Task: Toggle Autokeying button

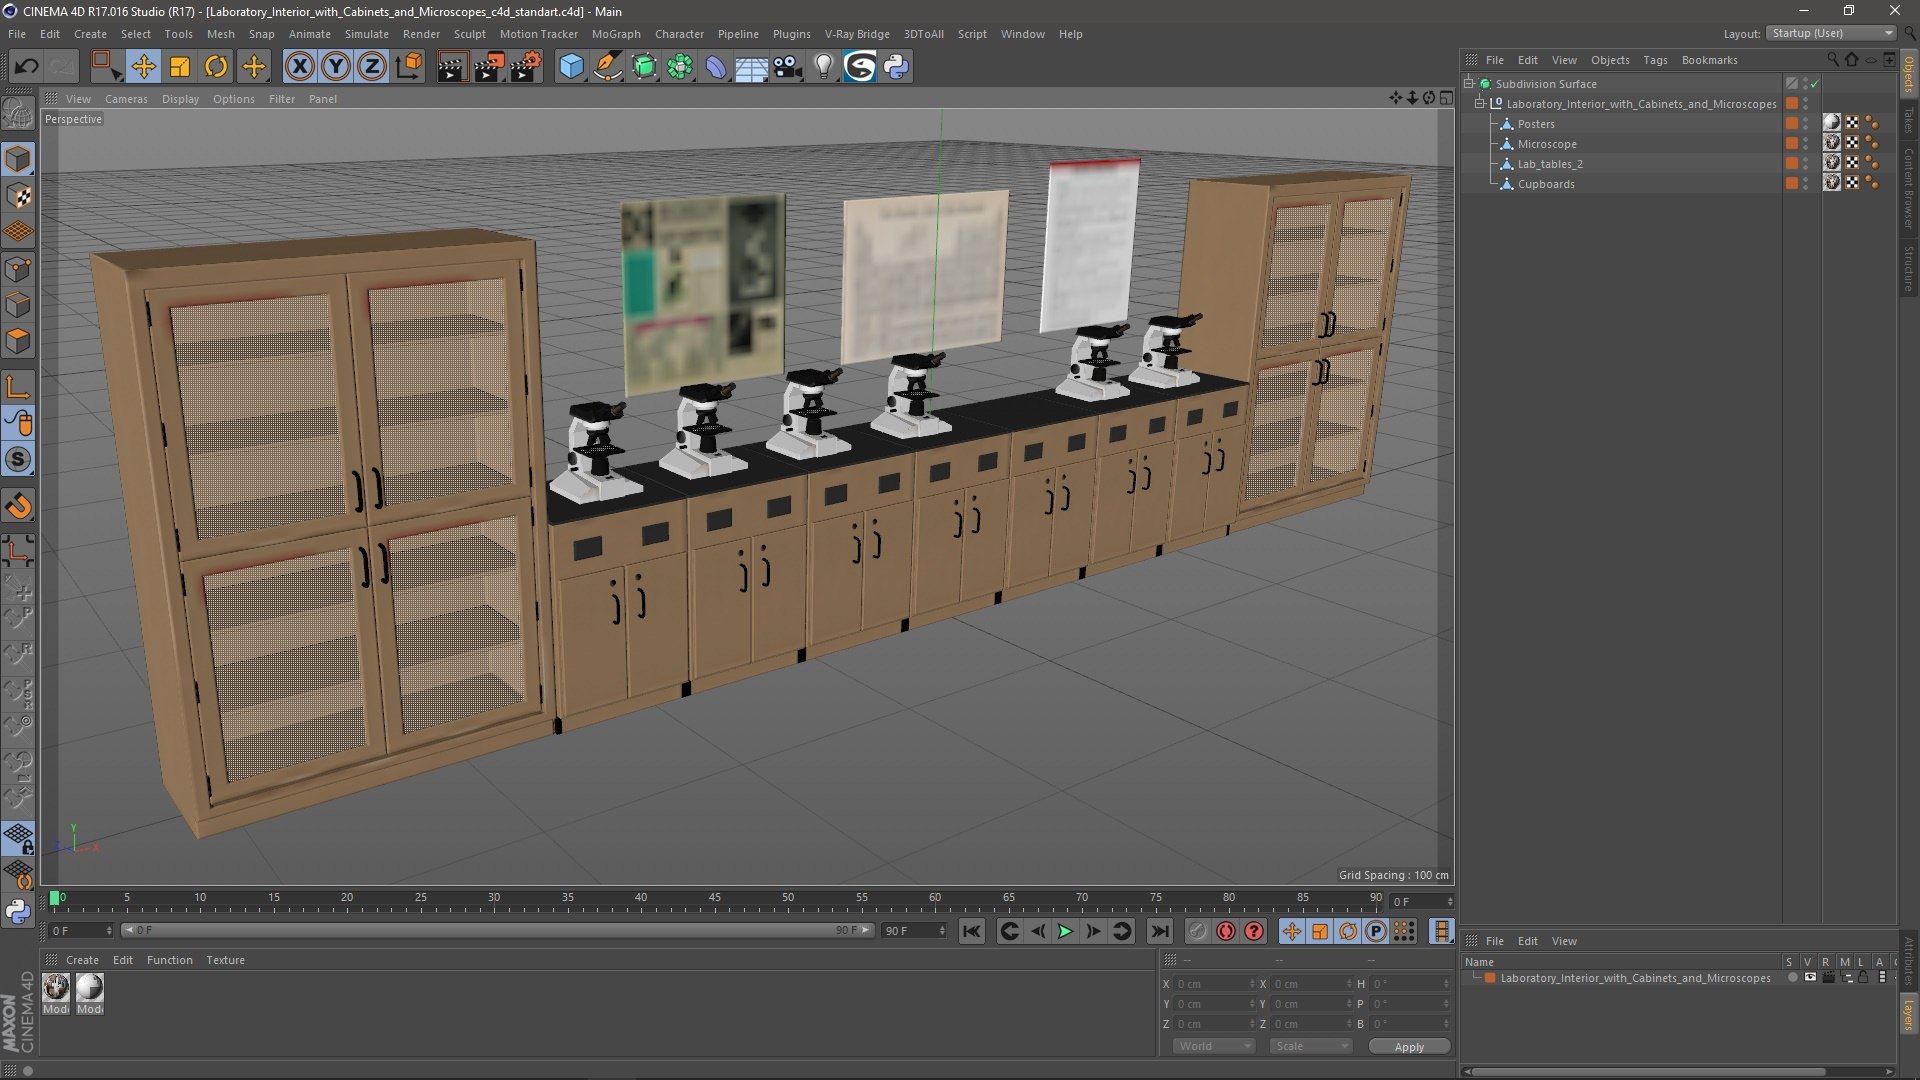Action: pos(1226,931)
